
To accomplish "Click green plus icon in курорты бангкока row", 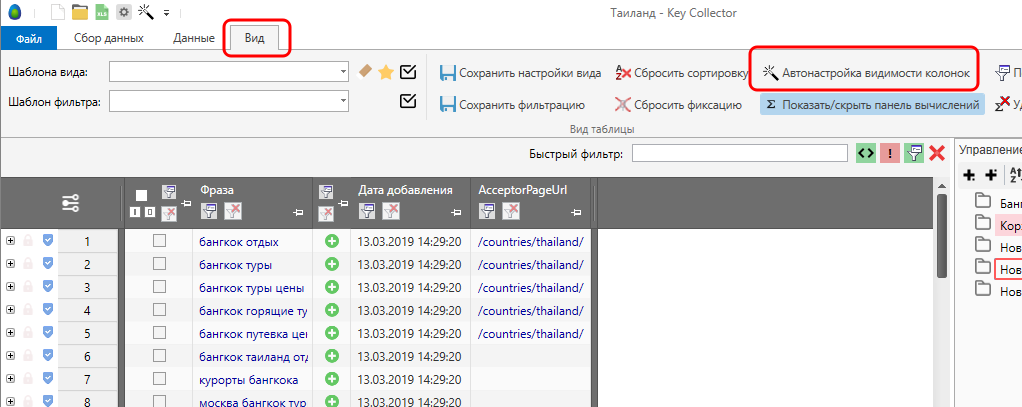I will click(x=332, y=379).
